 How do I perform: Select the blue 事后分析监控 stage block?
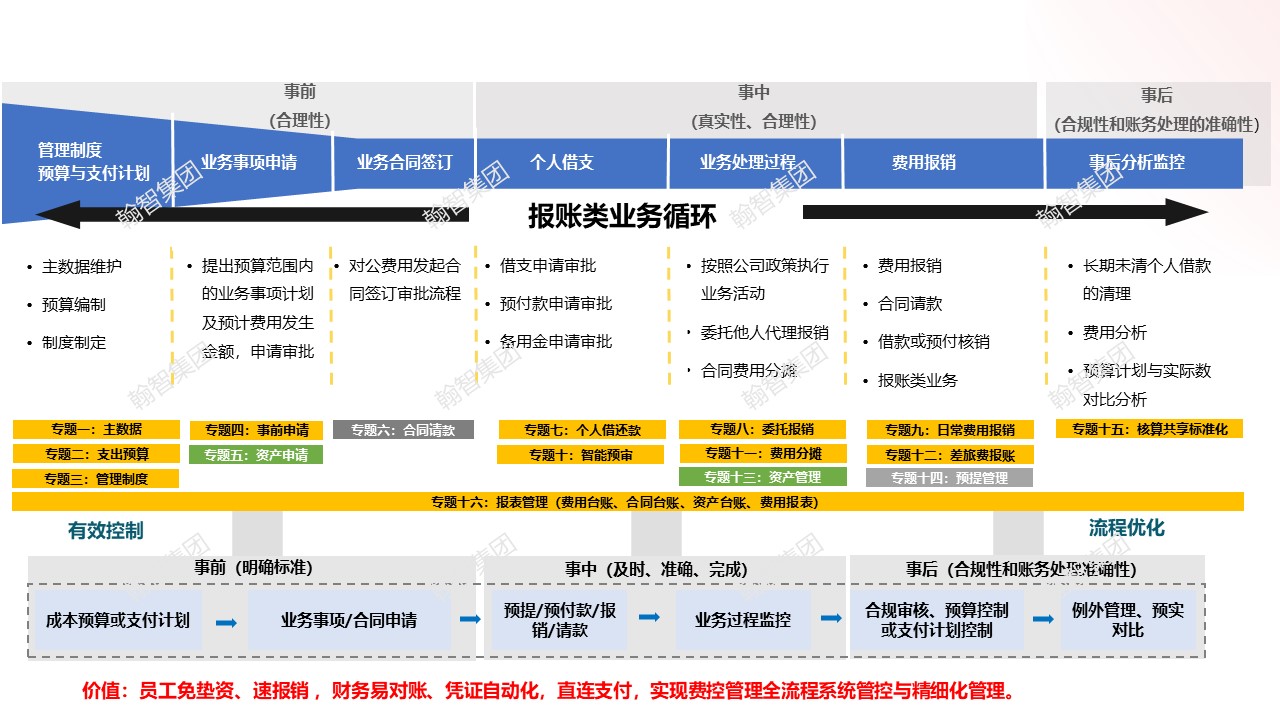click(x=1144, y=163)
